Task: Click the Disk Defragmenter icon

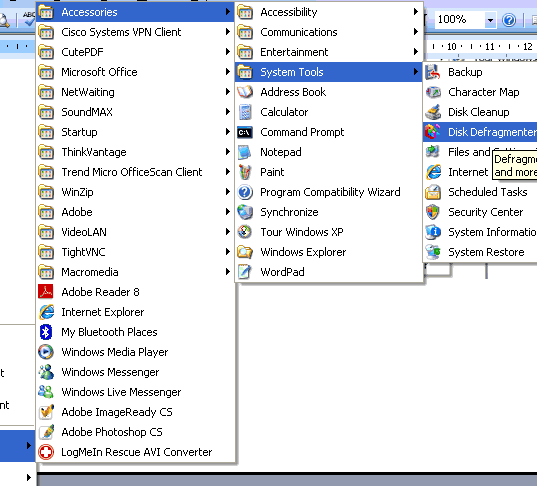Action: tap(433, 132)
